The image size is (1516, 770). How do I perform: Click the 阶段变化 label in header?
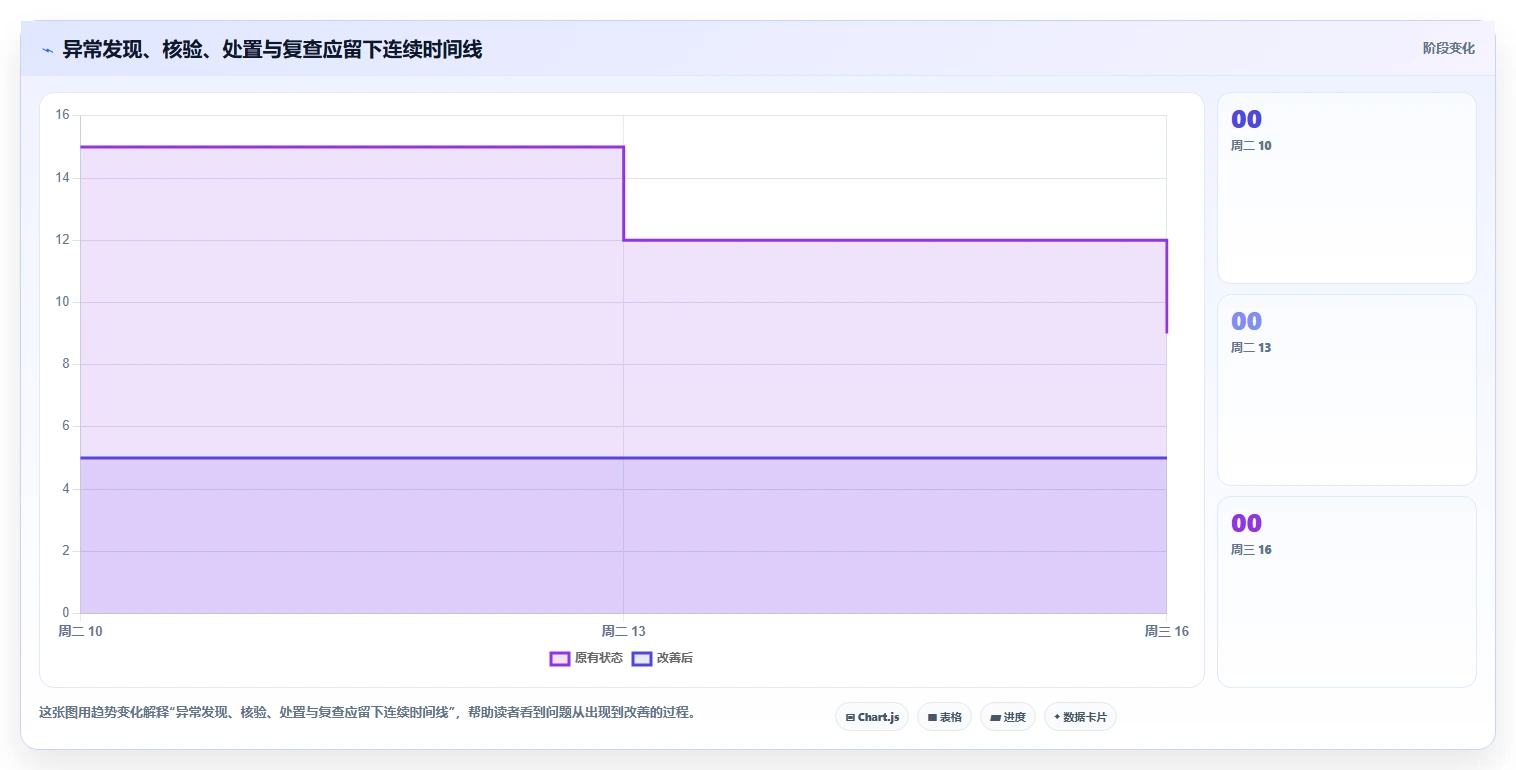[x=1448, y=48]
